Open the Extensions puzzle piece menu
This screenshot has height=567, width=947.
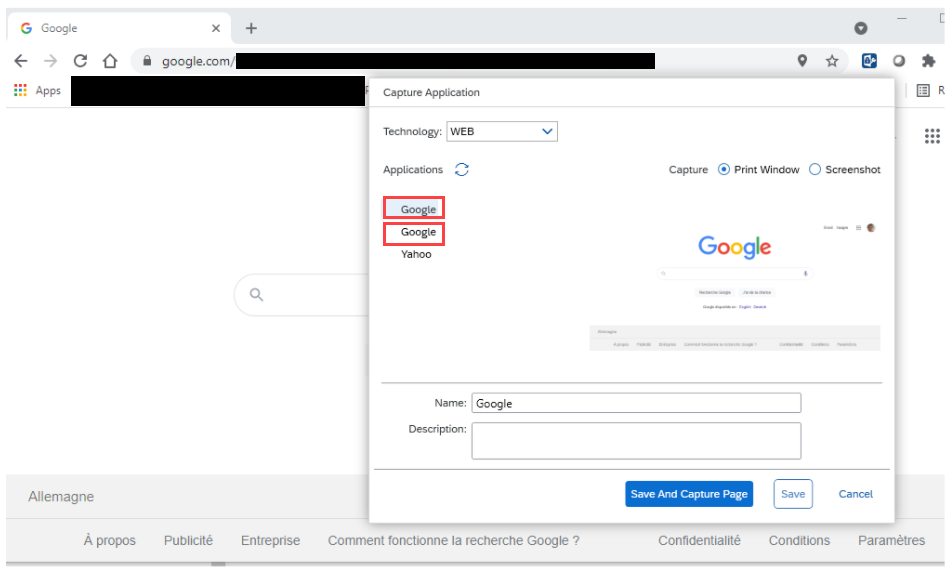(x=928, y=60)
